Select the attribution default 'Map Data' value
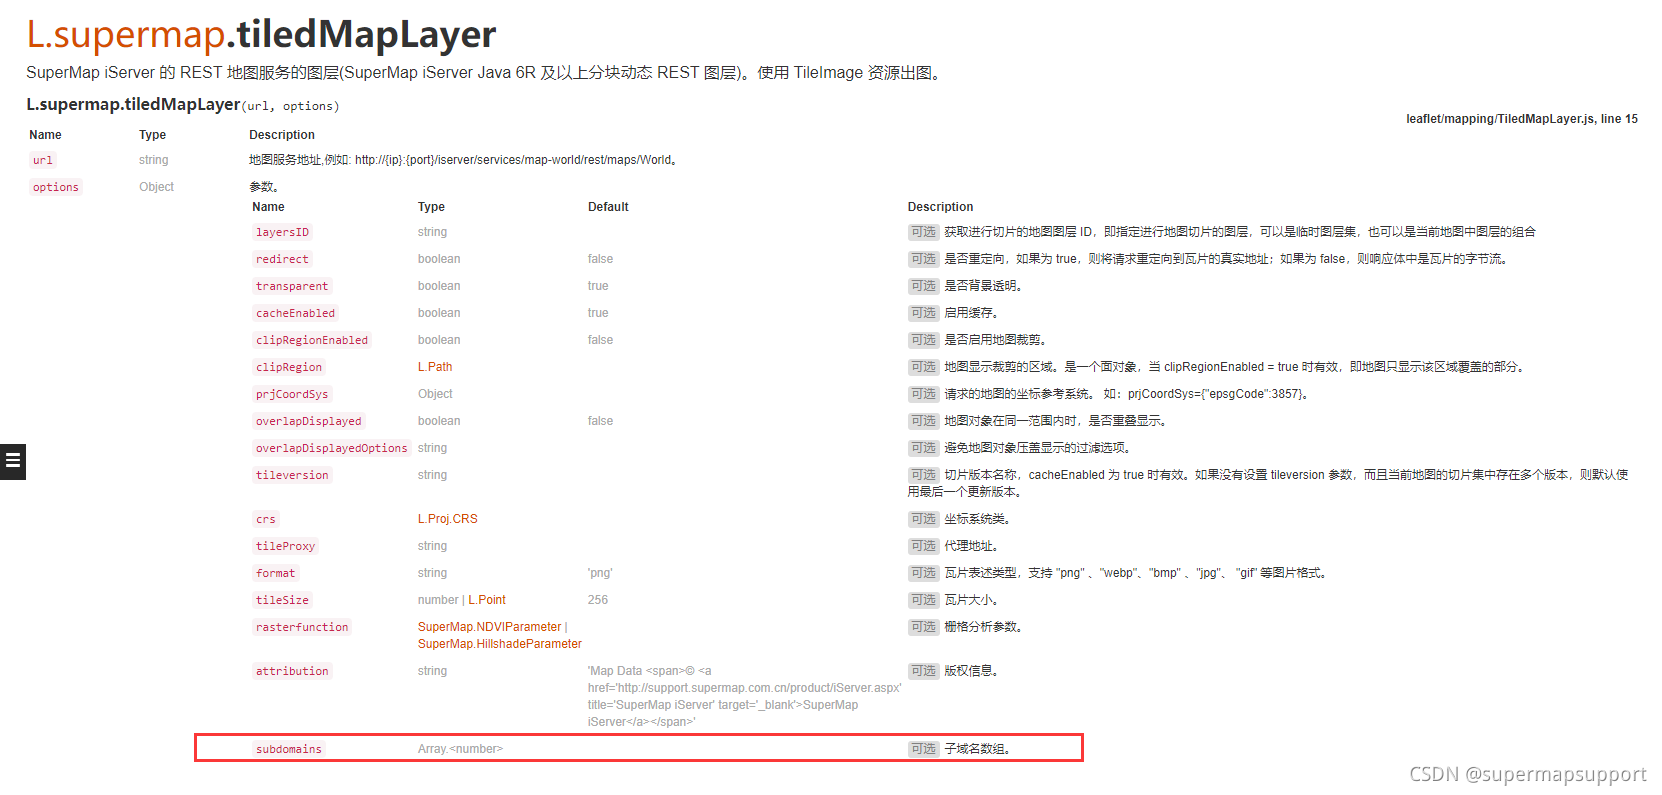 pyautogui.click(x=744, y=696)
